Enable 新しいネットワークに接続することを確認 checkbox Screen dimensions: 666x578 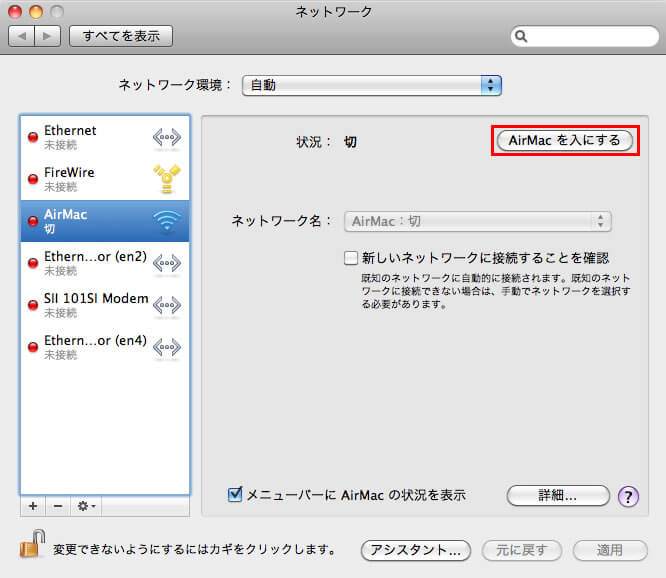351,258
